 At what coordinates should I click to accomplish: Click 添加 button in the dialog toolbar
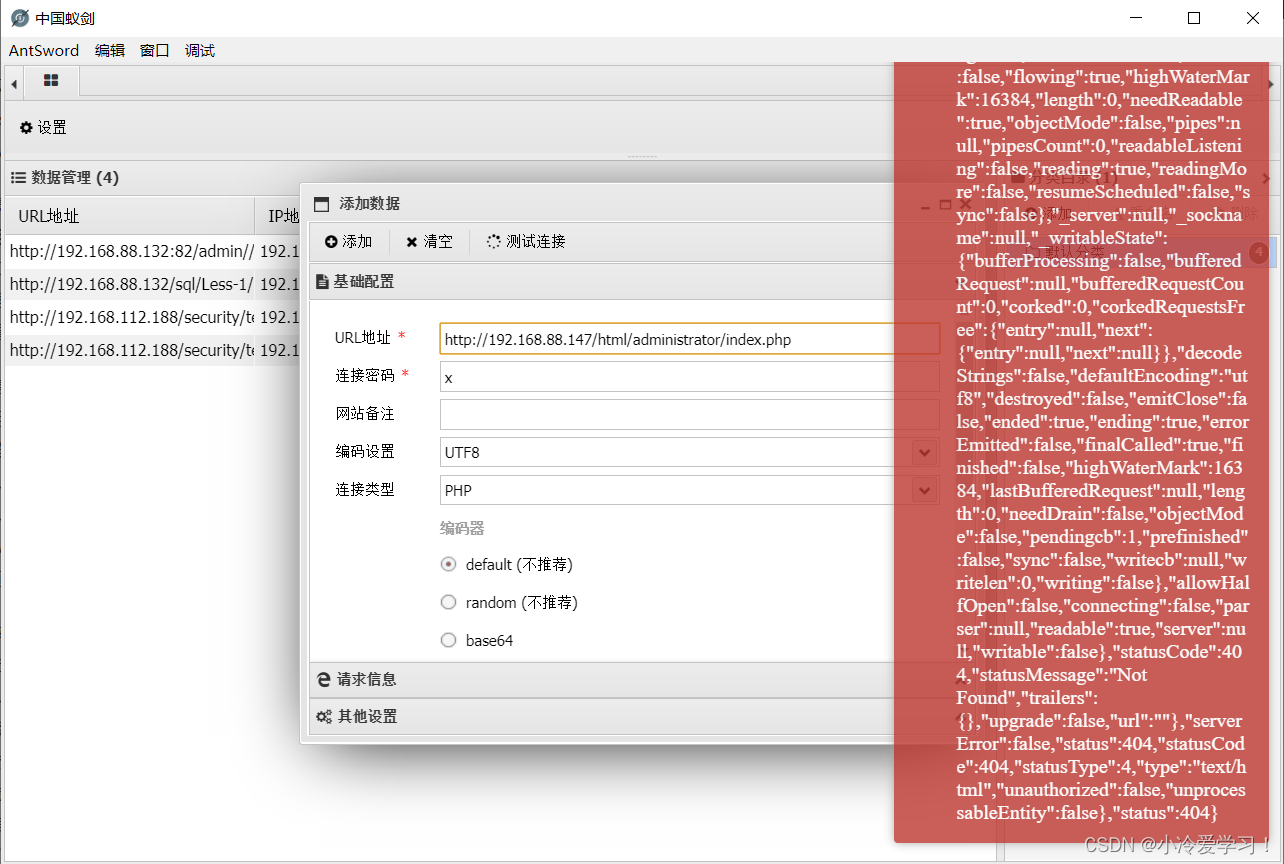(x=348, y=242)
